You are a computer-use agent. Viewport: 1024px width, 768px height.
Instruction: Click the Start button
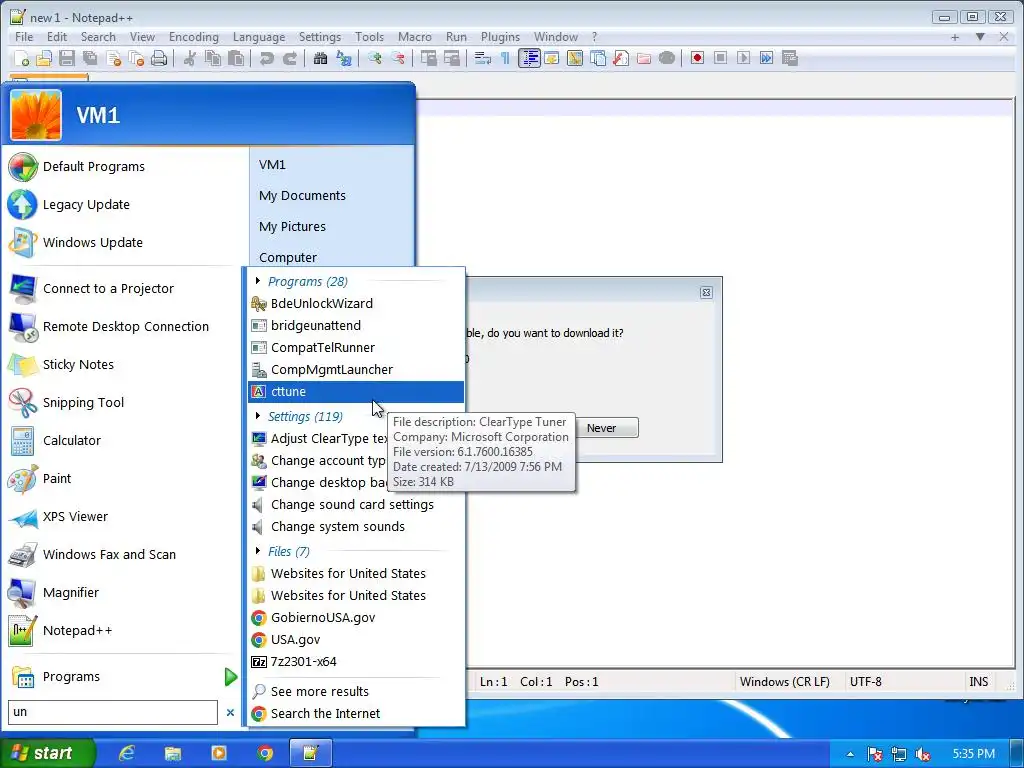point(47,753)
